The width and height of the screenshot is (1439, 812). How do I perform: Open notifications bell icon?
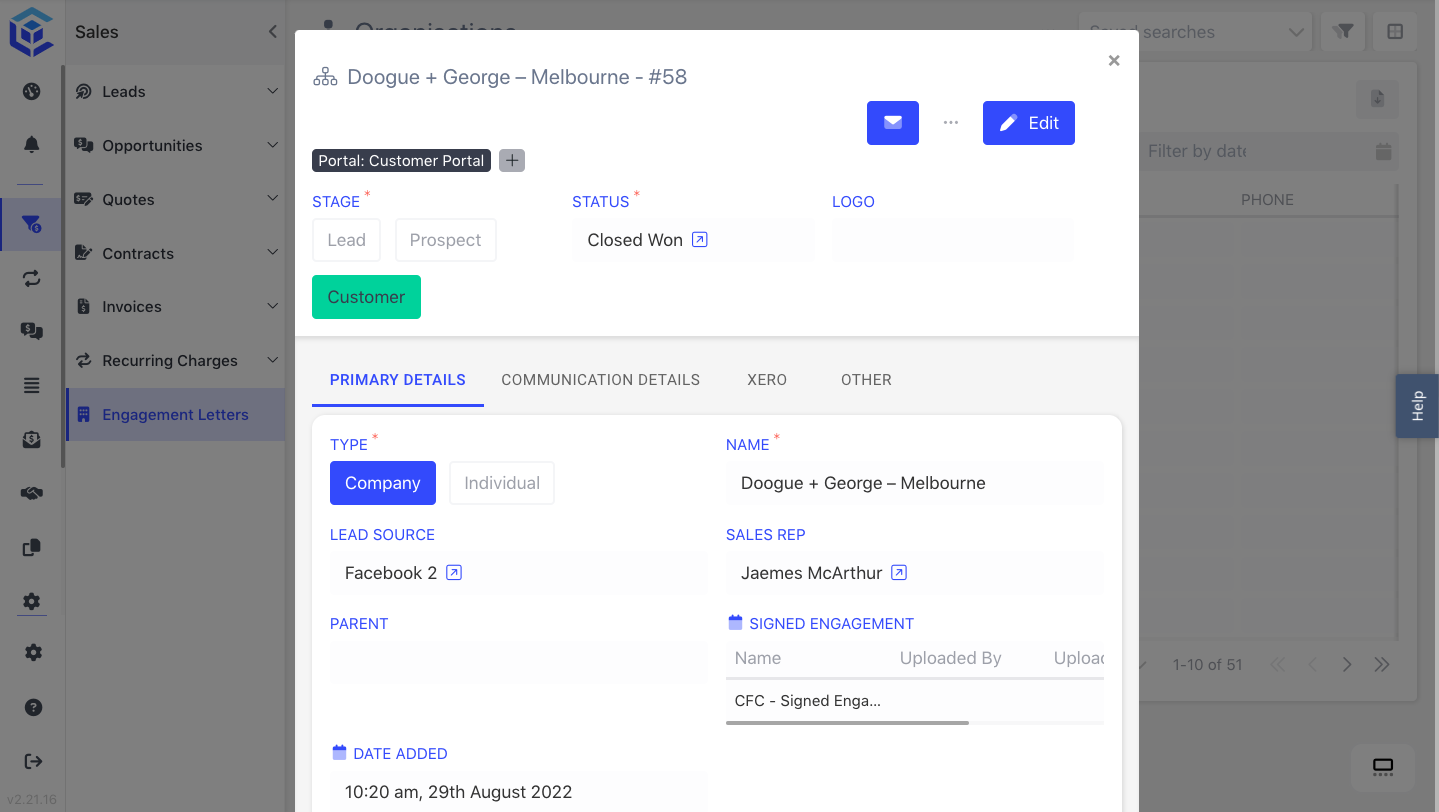[32, 145]
